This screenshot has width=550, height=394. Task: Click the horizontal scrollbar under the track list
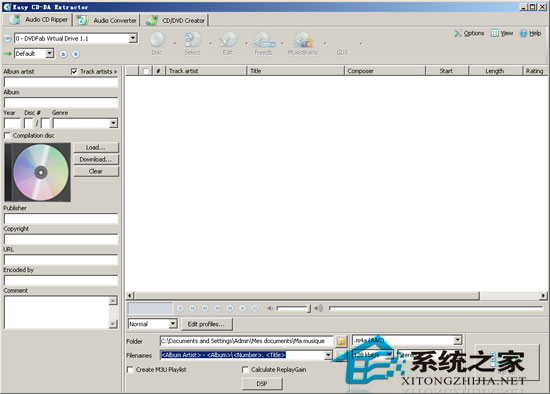point(307,296)
